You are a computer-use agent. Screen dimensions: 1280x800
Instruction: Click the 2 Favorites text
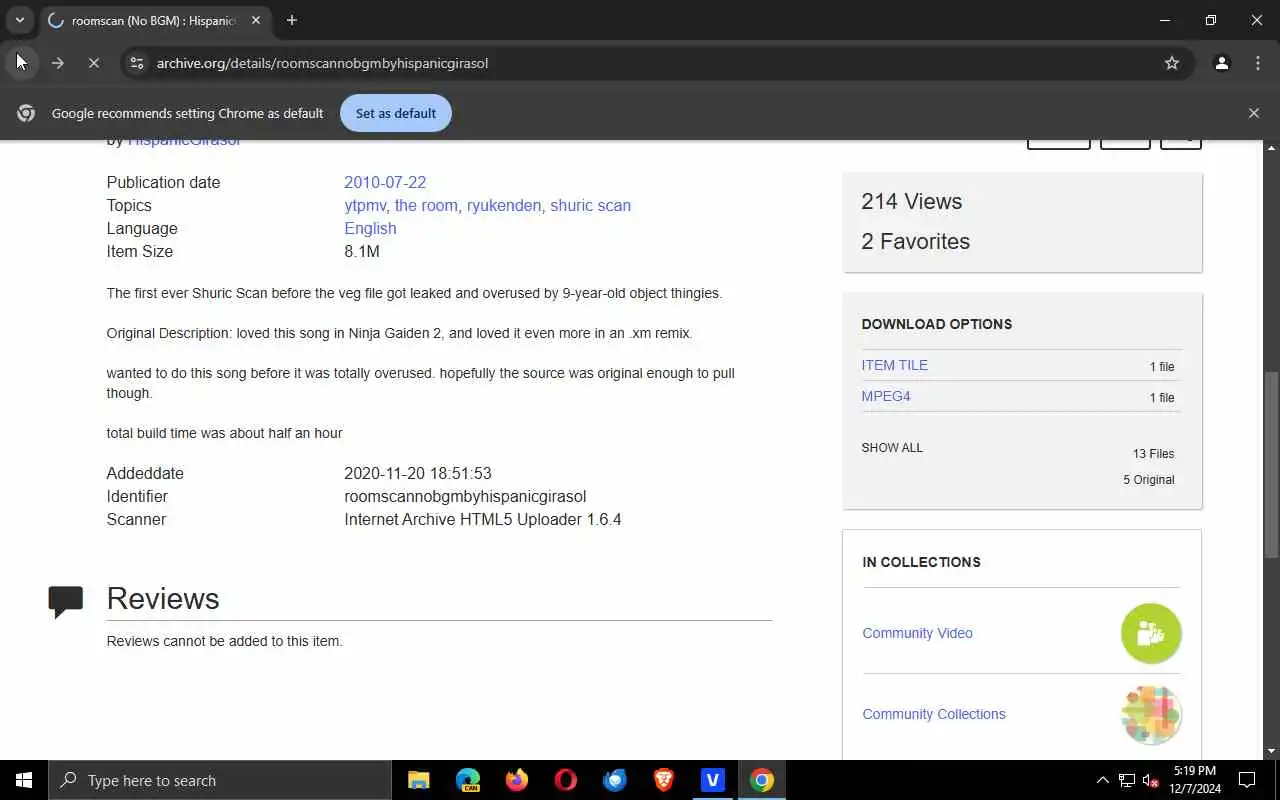tap(916, 241)
